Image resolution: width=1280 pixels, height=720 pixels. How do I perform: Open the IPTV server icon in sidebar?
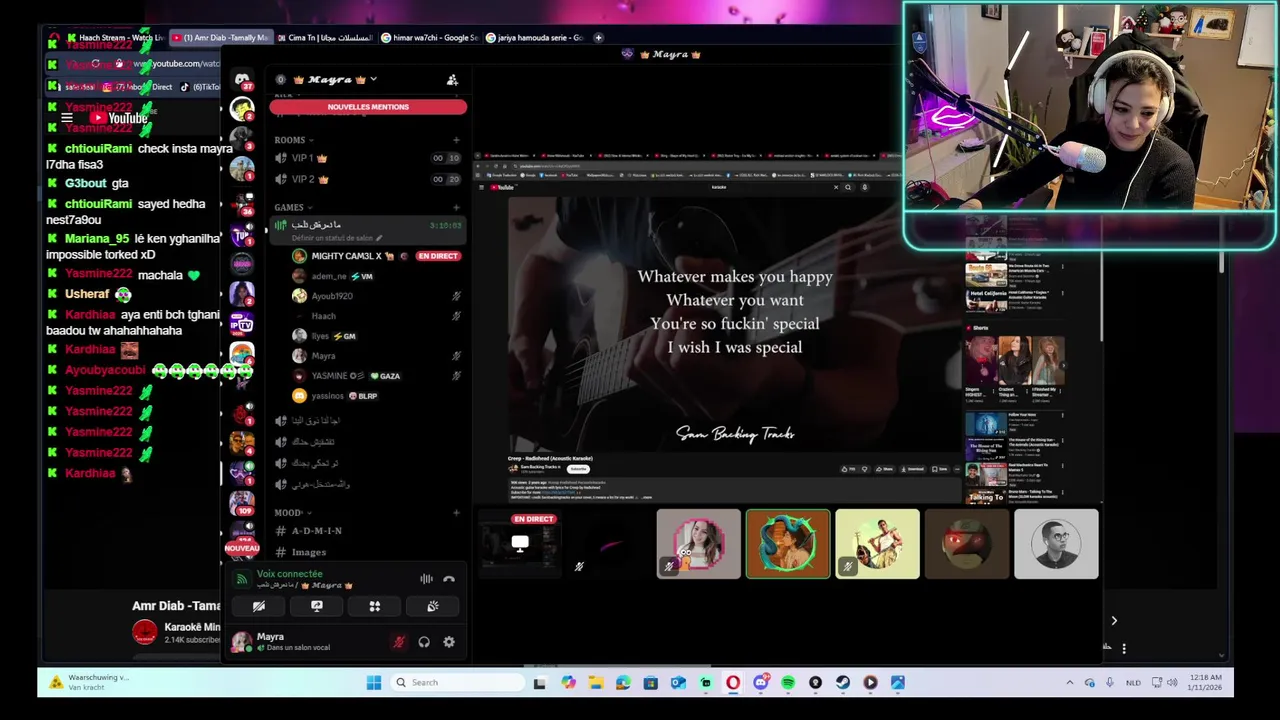click(242, 323)
